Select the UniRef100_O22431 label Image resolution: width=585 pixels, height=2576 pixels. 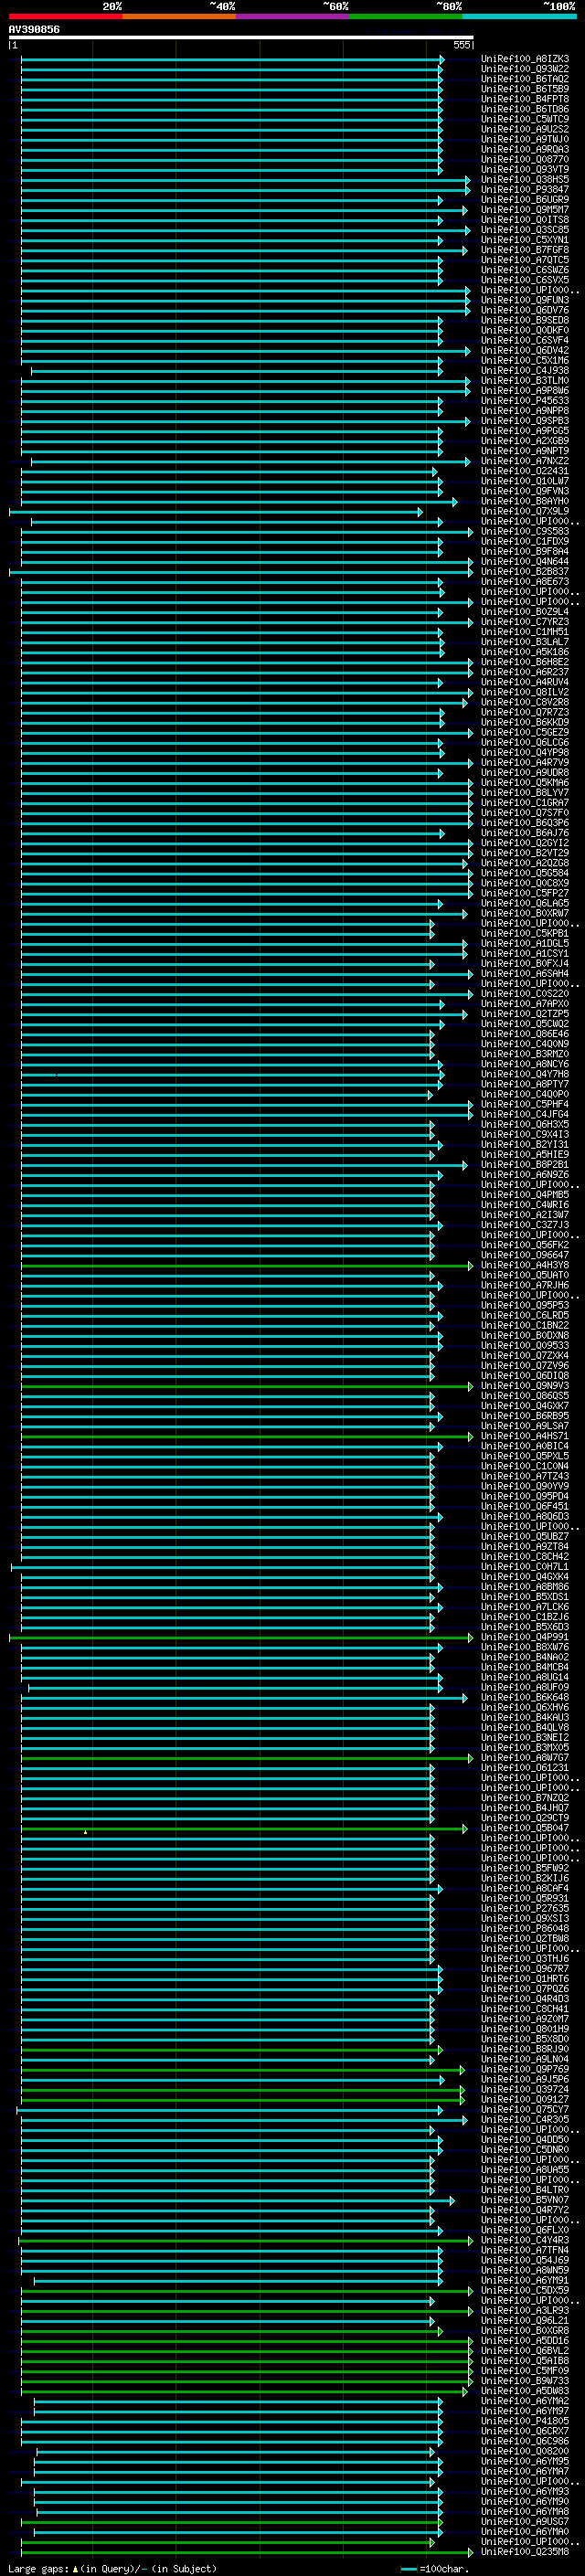(525, 471)
